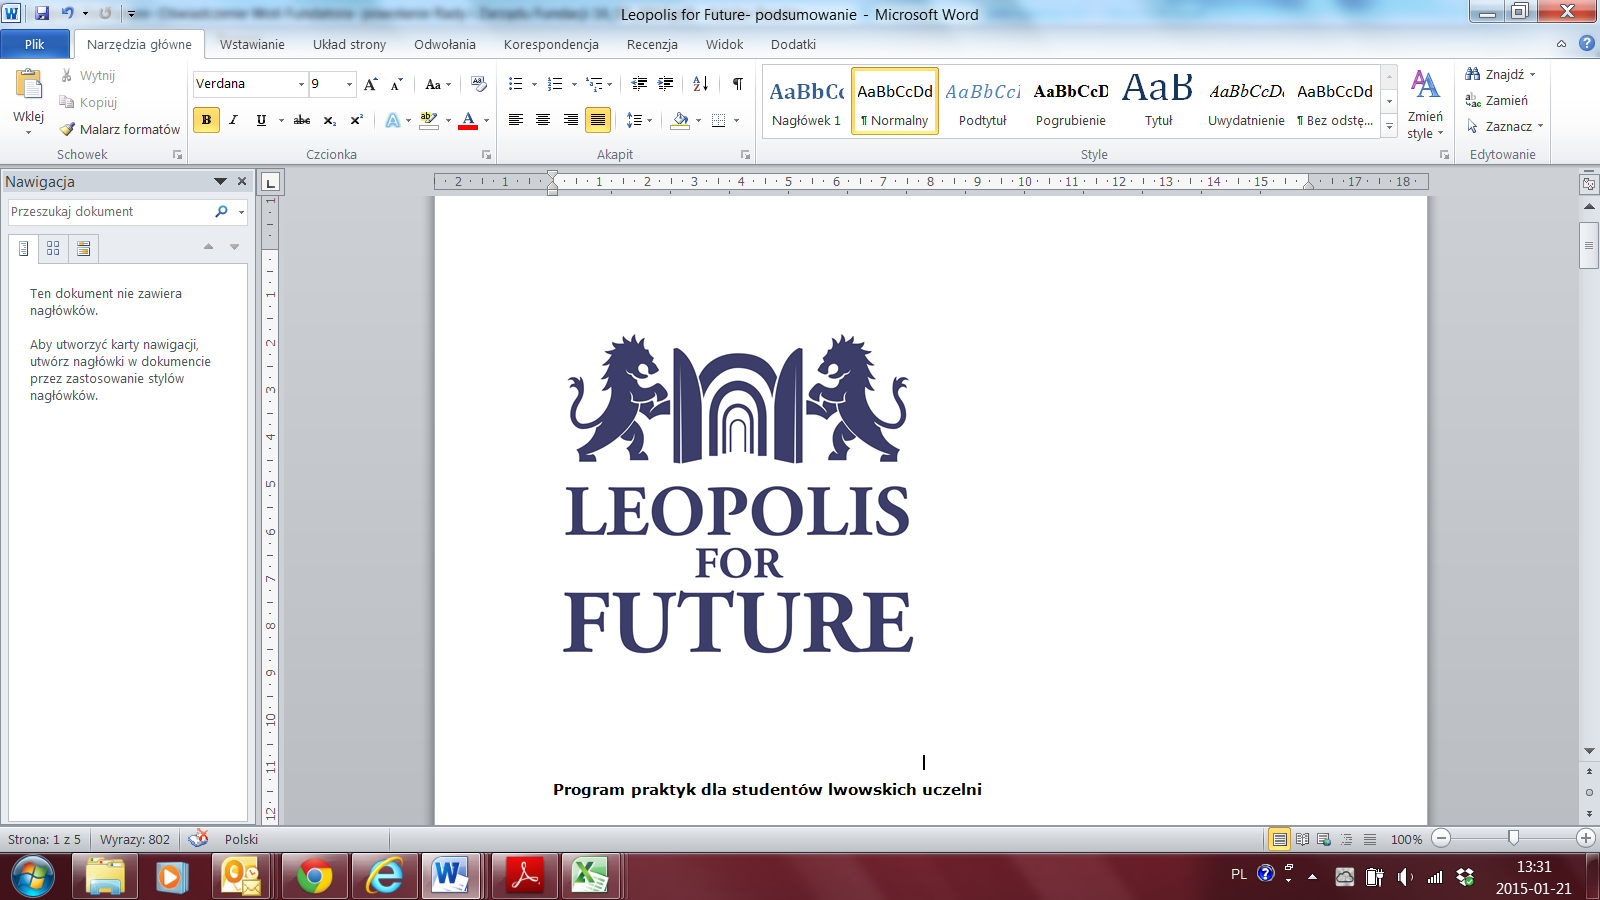Open the Układ strony (Page Layout) tab
Screen dimensions: 1600x900
point(349,44)
